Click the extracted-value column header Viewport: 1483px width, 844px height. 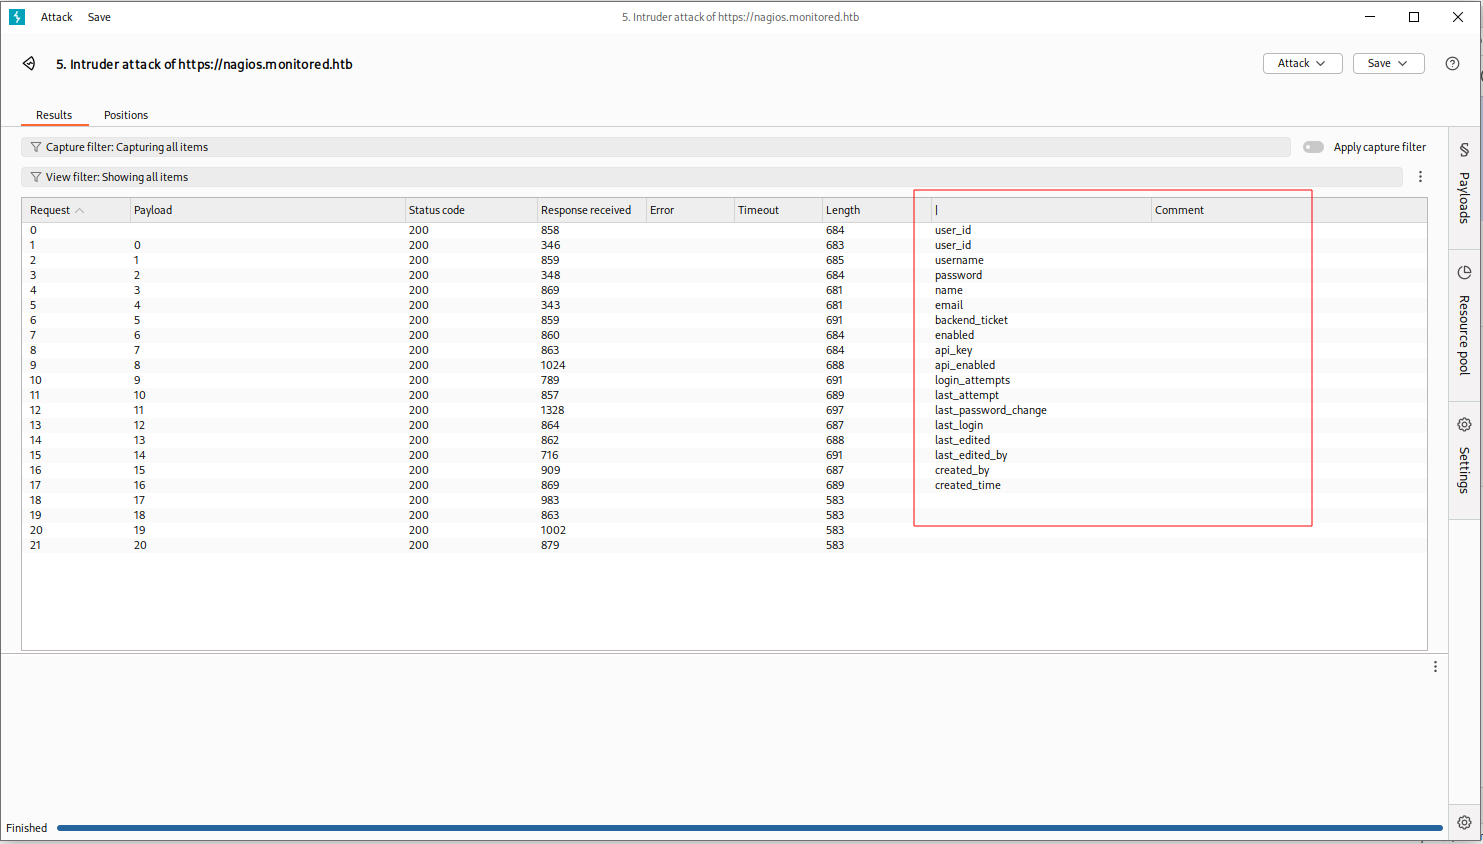pyautogui.click(x=1041, y=210)
